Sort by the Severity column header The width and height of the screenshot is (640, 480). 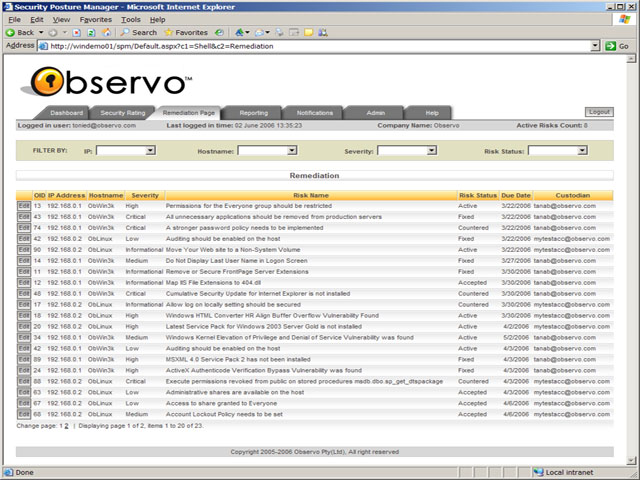[145, 196]
